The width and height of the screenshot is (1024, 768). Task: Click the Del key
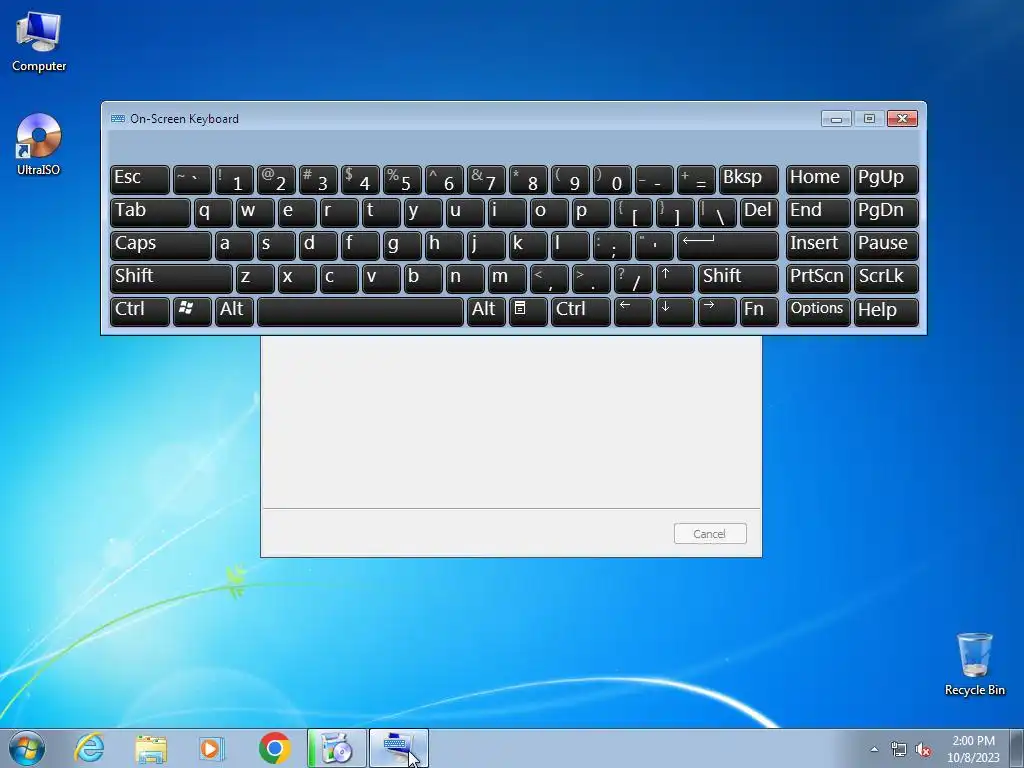[759, 213]
